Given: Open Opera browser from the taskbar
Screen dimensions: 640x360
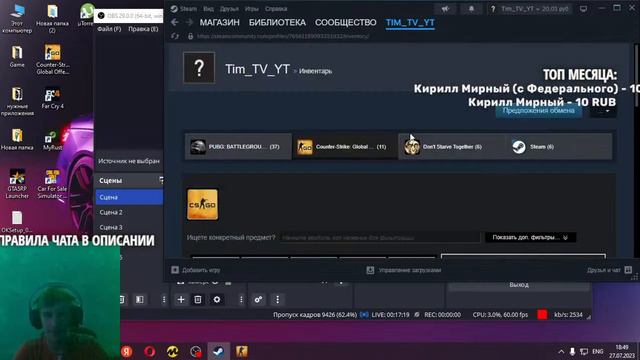Looking at the screenshot, I should click(149, 351).
